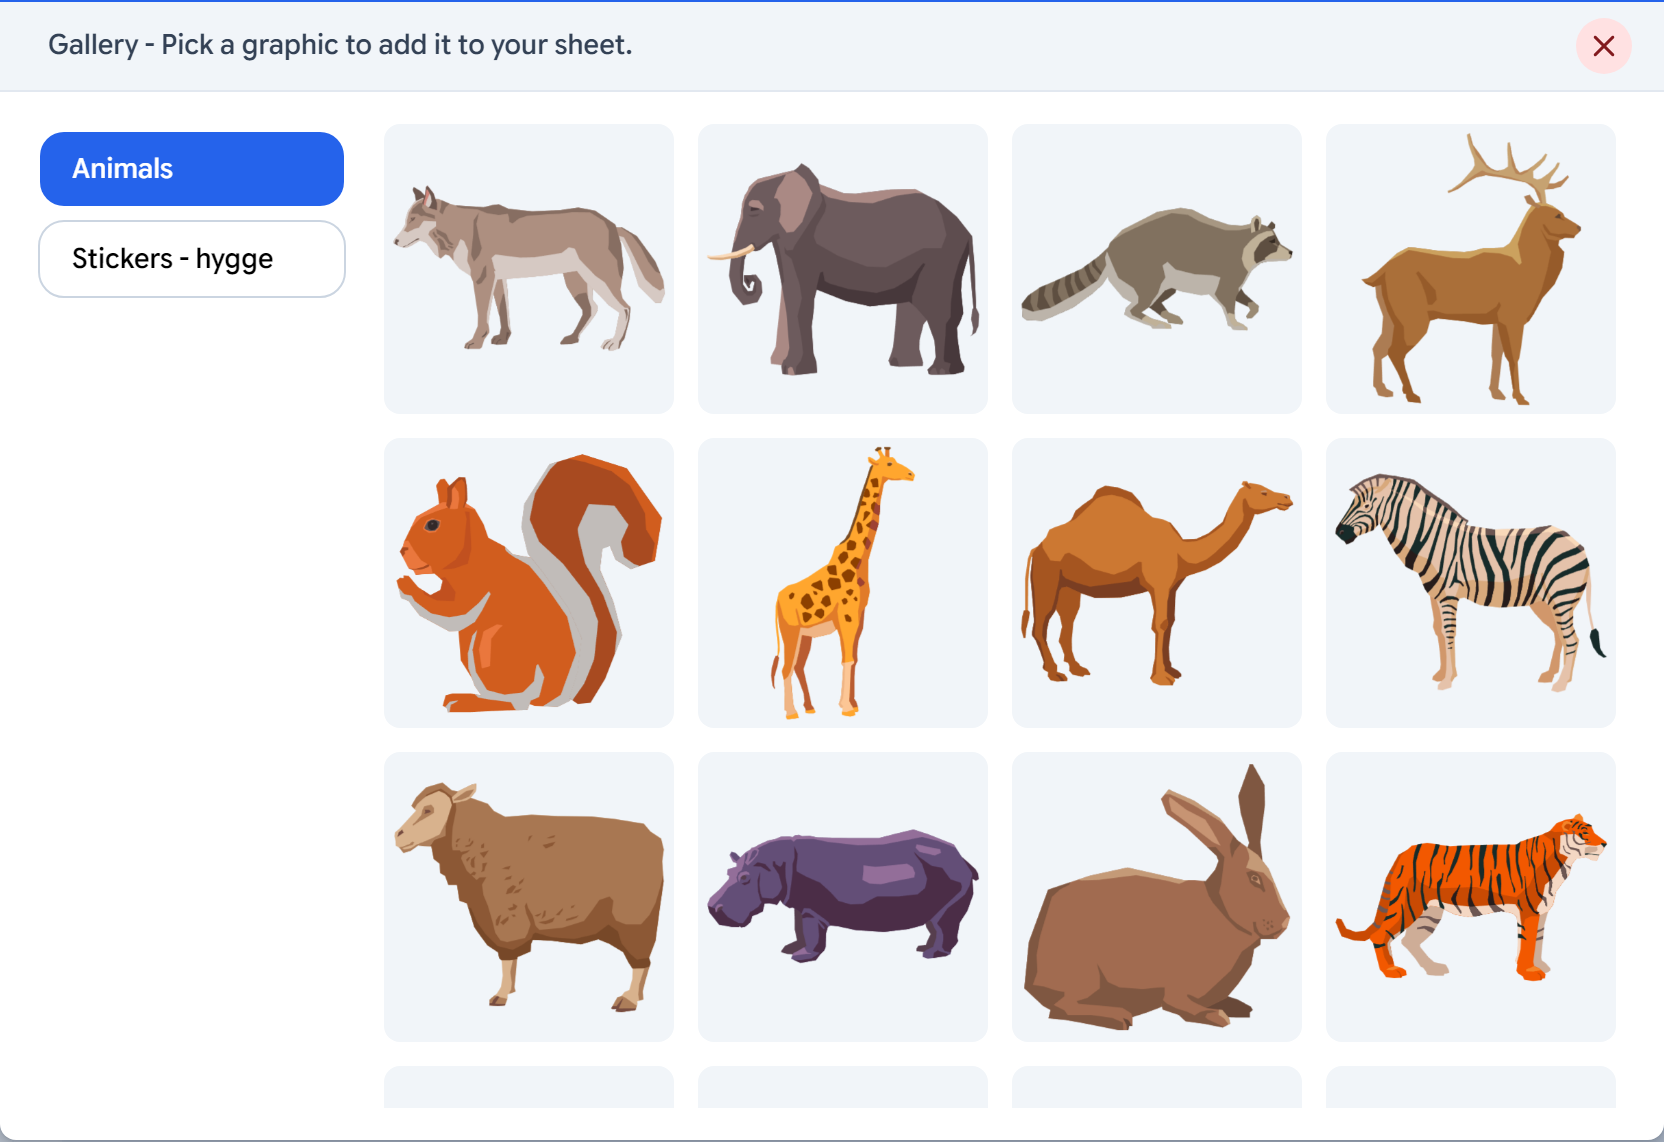1664x1142 pixels.
Task: Select the wolf graphic
Action: (x=529, y=269)
